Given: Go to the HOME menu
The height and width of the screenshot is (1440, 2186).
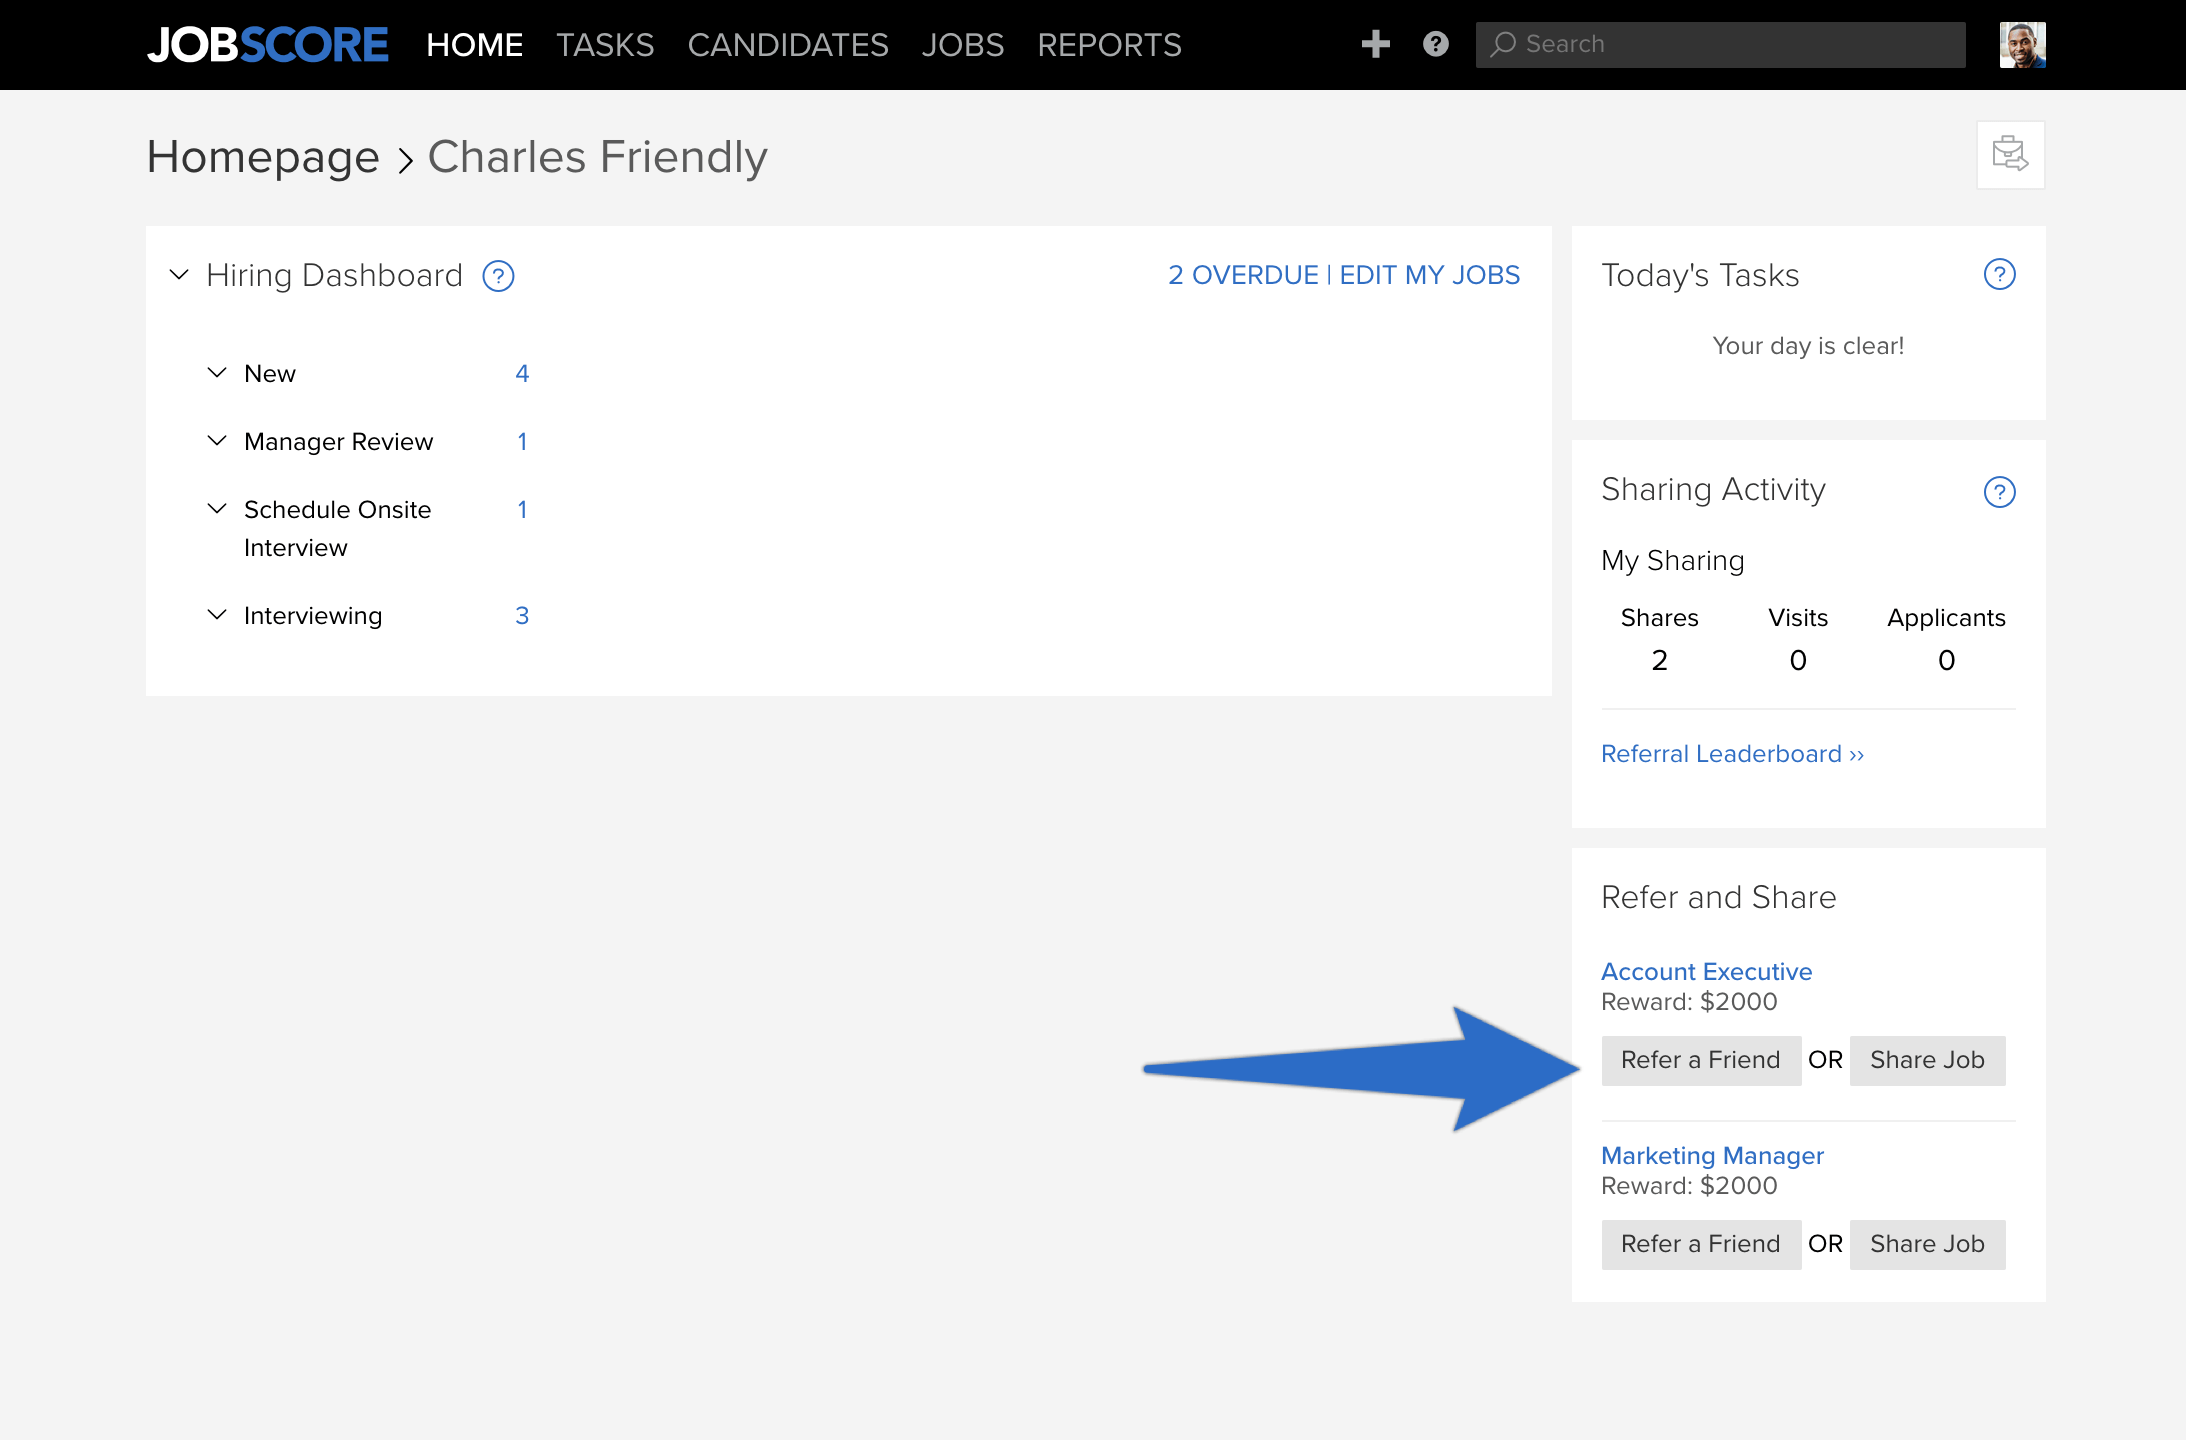Looking at the screenshot, I should point(474,45).
